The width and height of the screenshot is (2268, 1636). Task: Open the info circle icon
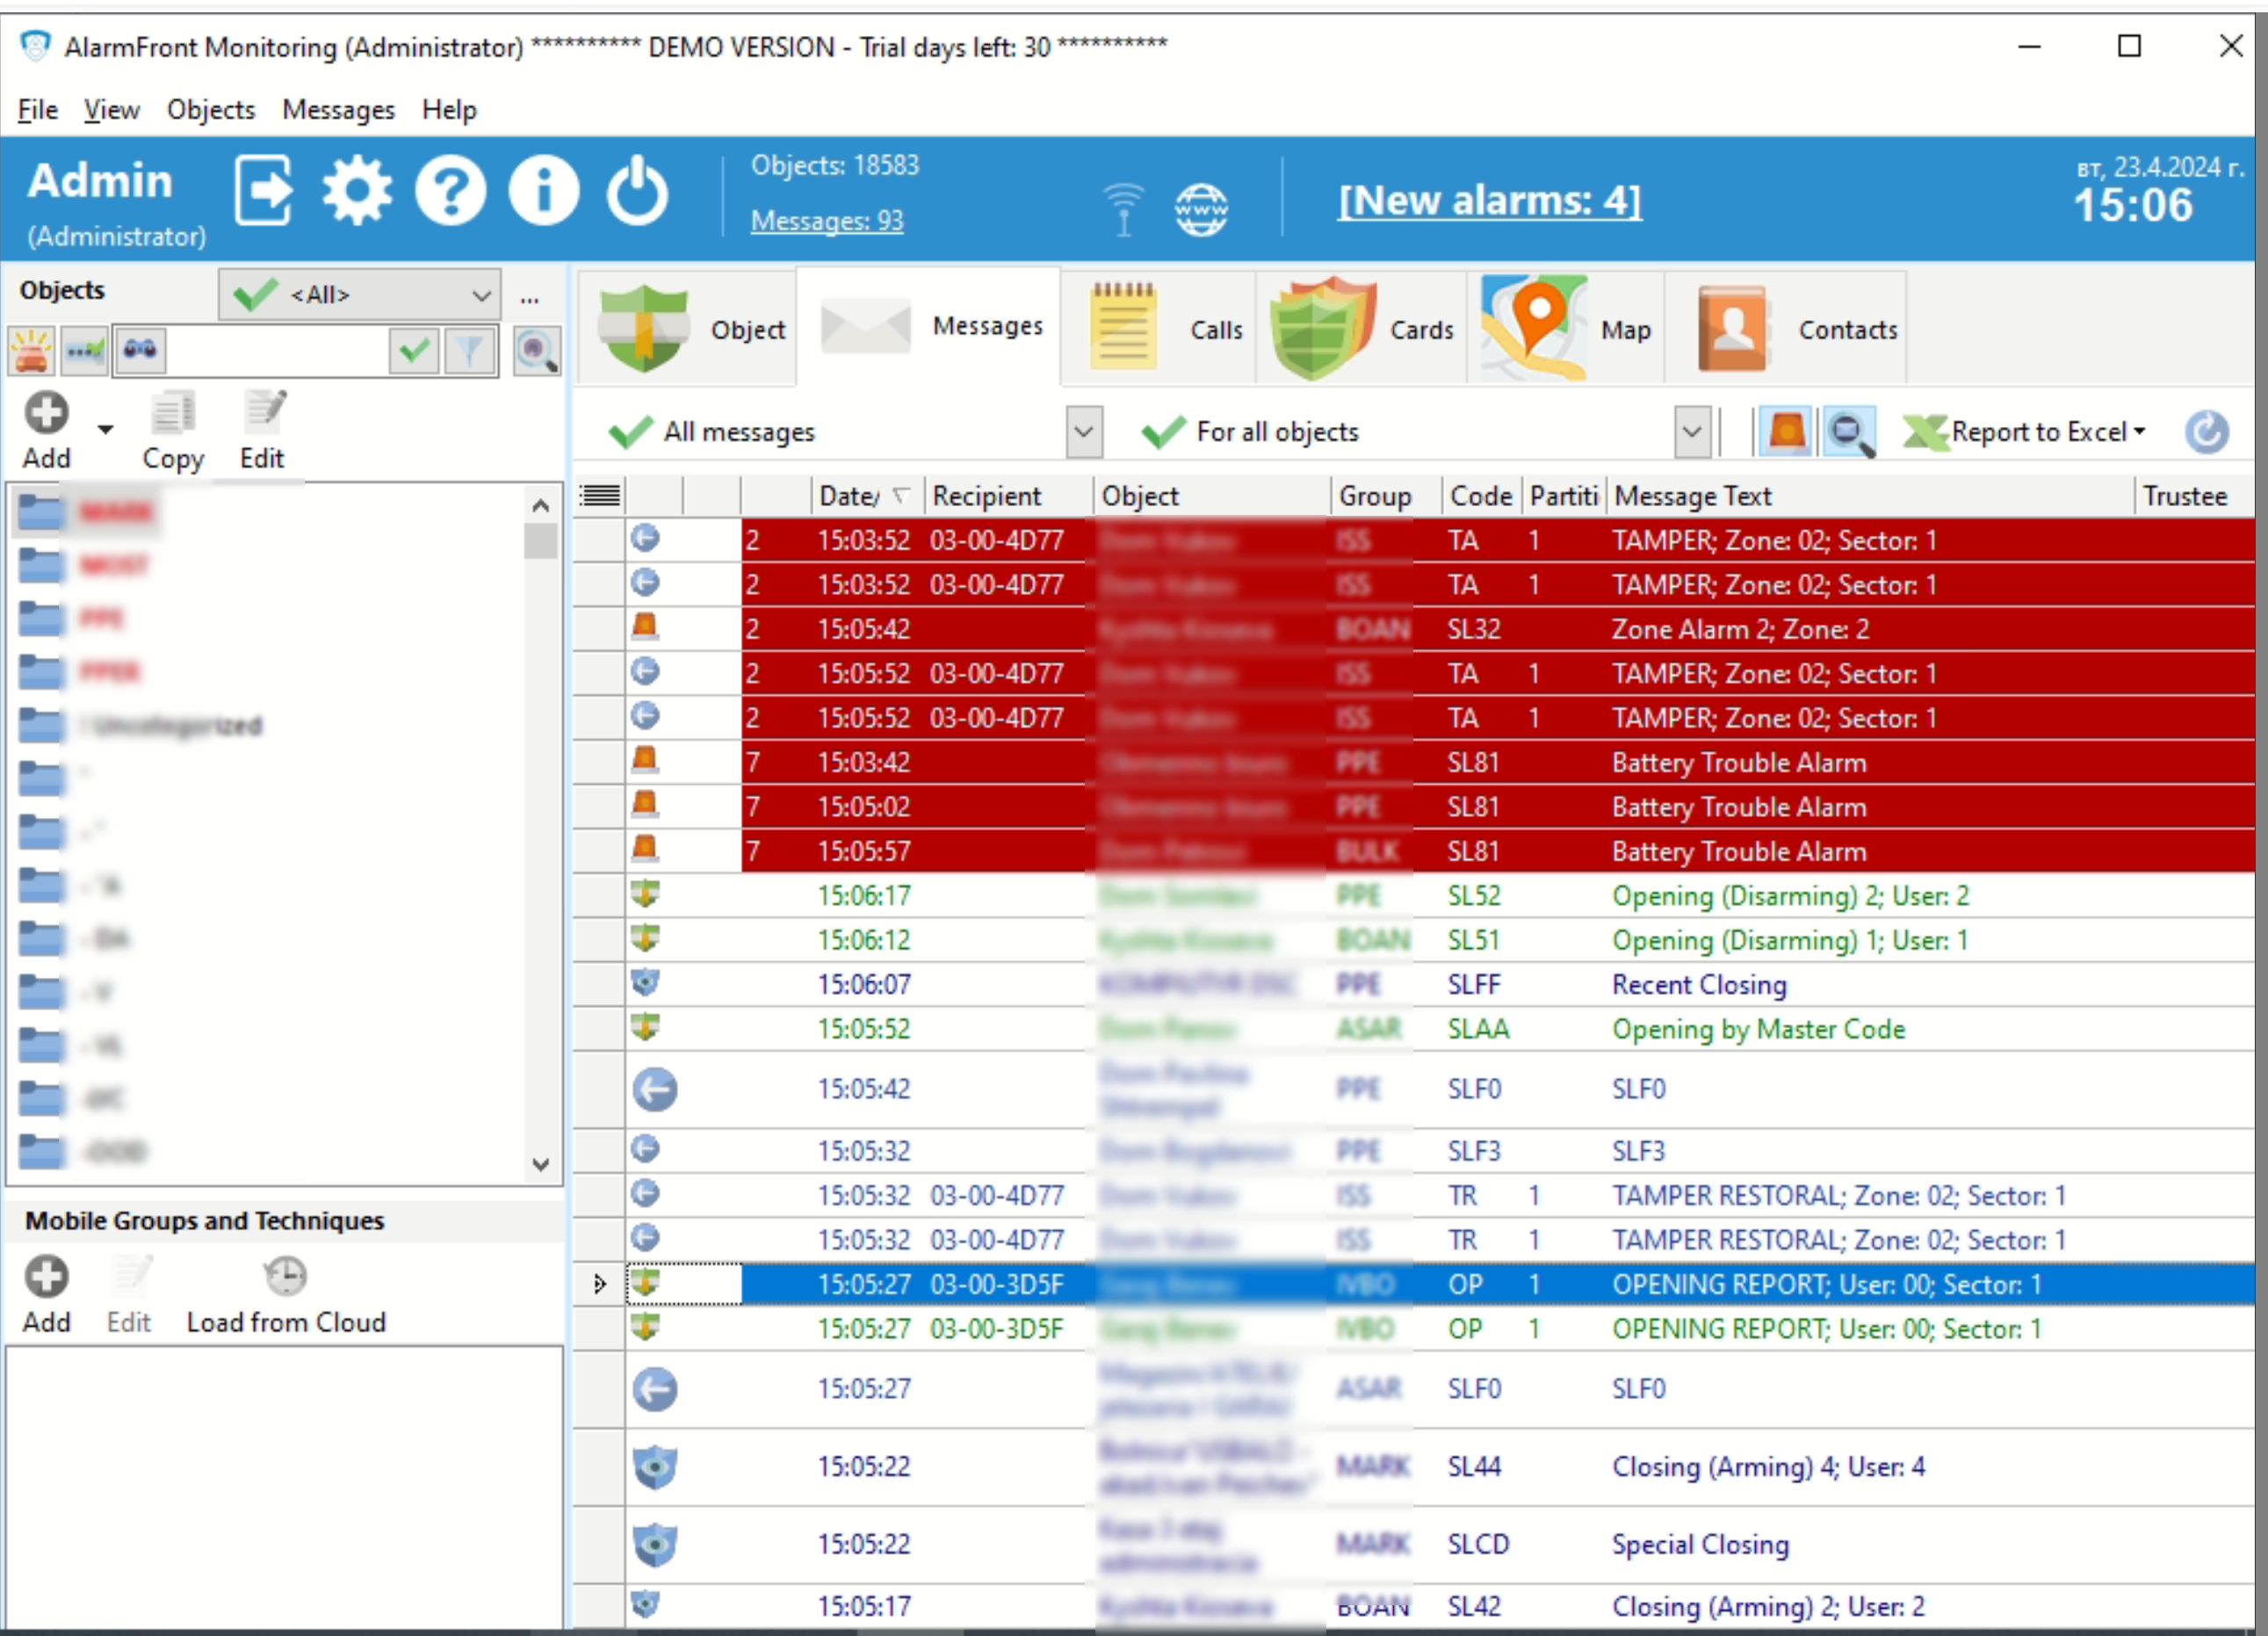[544, 190]
